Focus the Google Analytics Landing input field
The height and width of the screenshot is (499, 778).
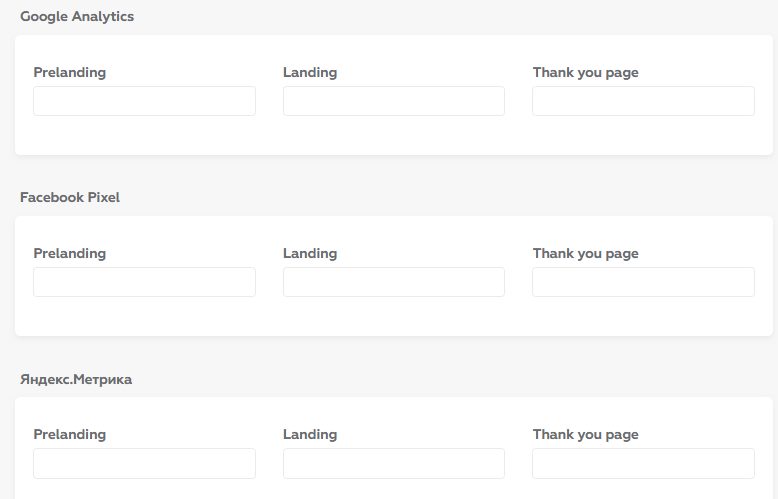(x=394, y=101)
